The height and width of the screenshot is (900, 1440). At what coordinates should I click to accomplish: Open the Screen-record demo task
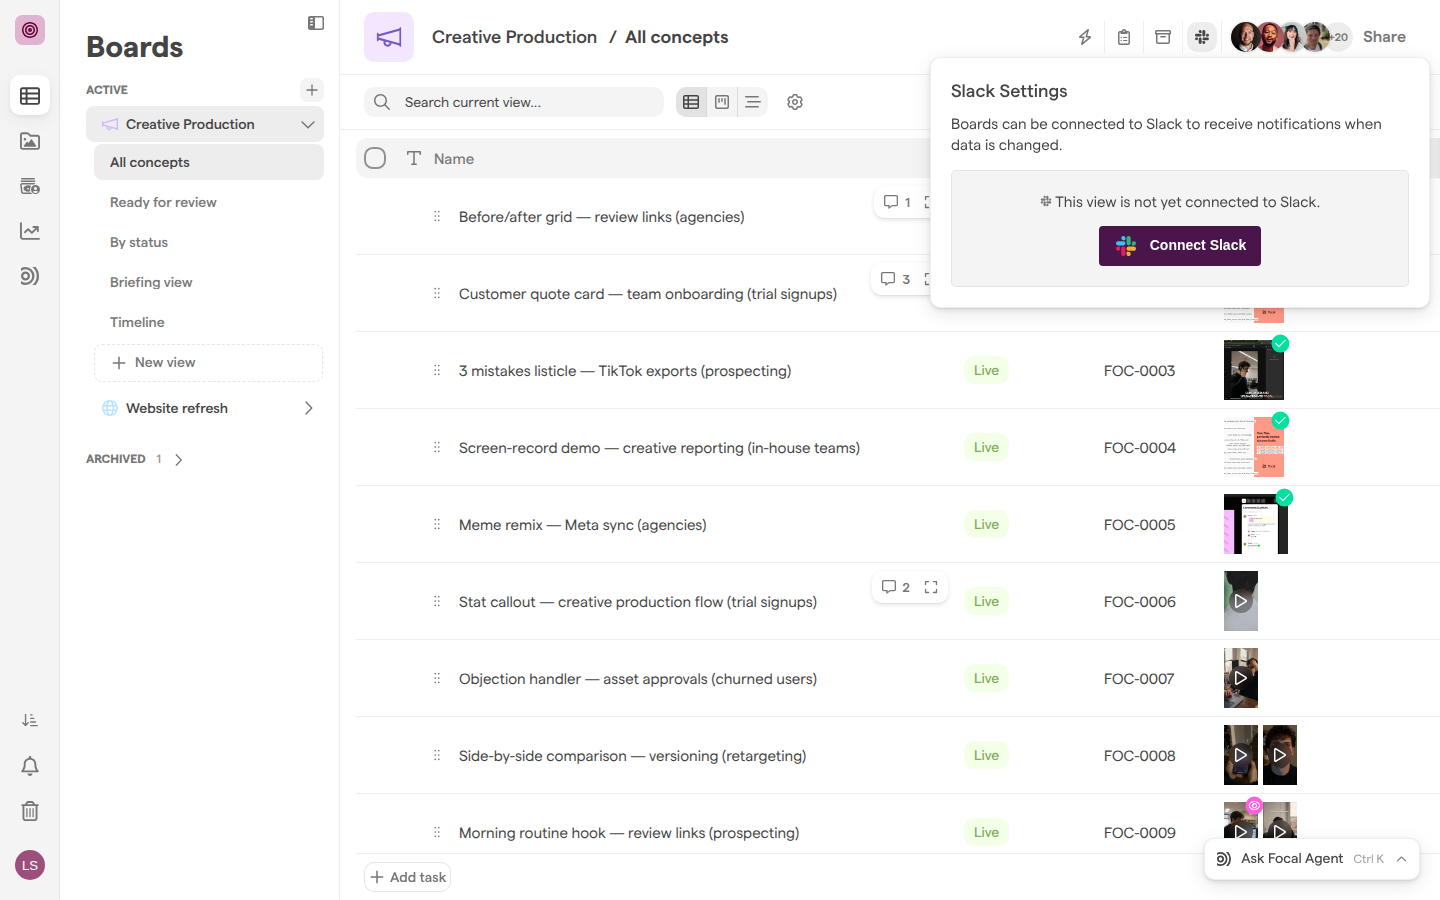coord(659,448)
